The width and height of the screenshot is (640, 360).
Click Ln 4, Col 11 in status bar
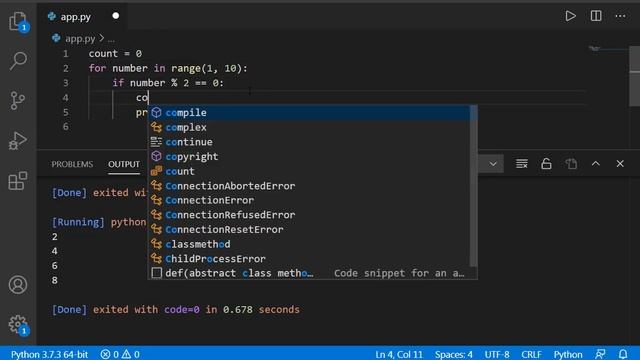(399, 354)
